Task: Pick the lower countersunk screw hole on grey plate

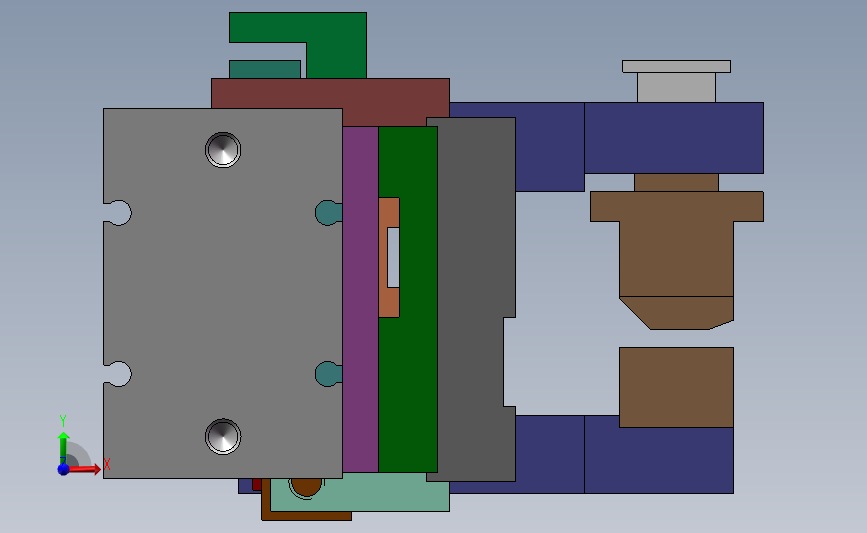Action: pyautogui.click(x=223, y=436)
